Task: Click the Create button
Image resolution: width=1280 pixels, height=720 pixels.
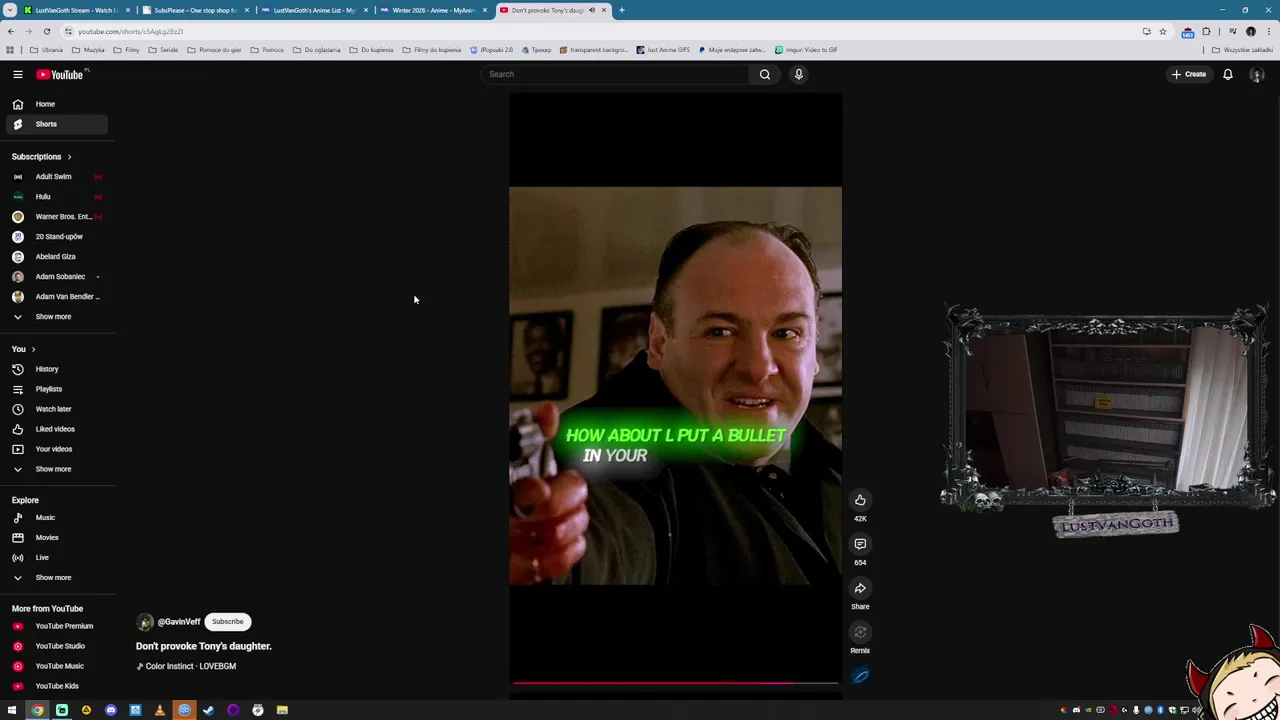Action: [x=1189, y=74]
